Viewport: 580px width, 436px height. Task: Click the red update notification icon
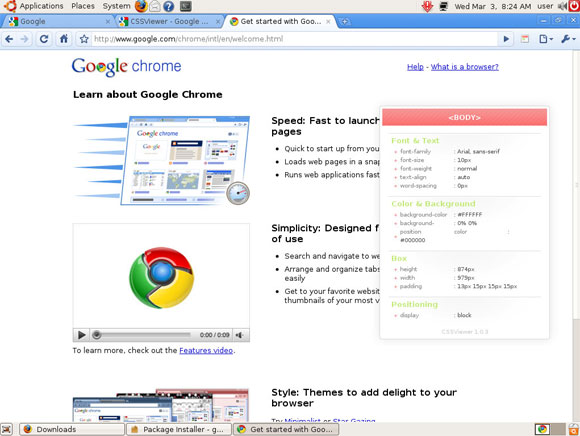(427, 6)
